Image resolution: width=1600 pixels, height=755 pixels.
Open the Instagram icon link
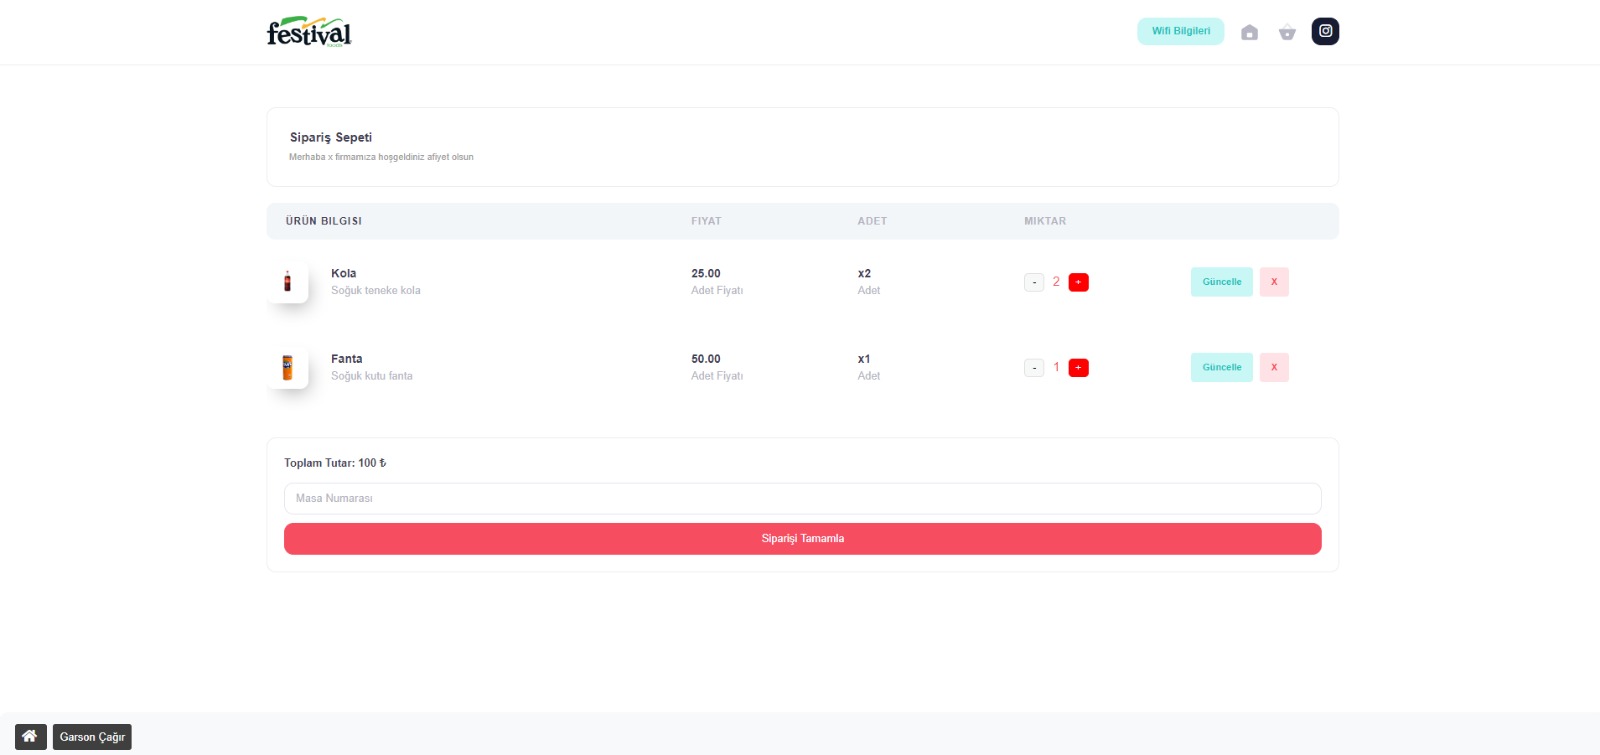tap(1325, 31)
